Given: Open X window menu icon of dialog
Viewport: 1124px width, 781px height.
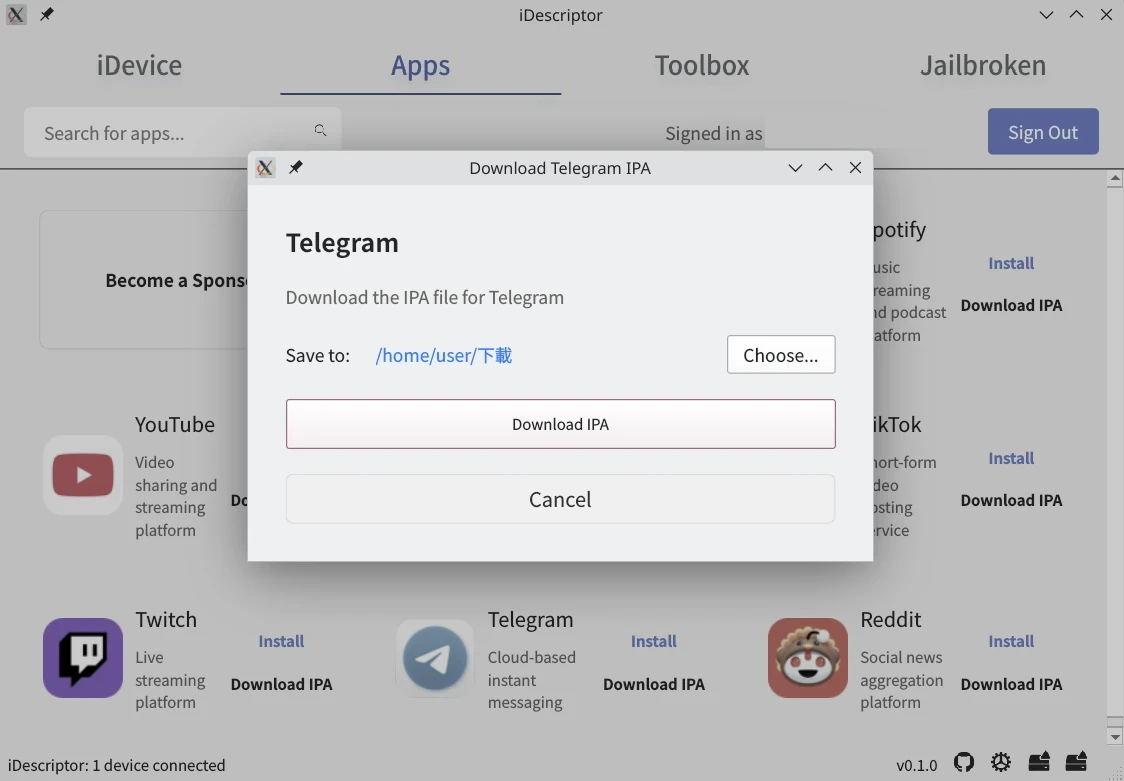Looking at the screenshot, I should click(x=265, y=168).
